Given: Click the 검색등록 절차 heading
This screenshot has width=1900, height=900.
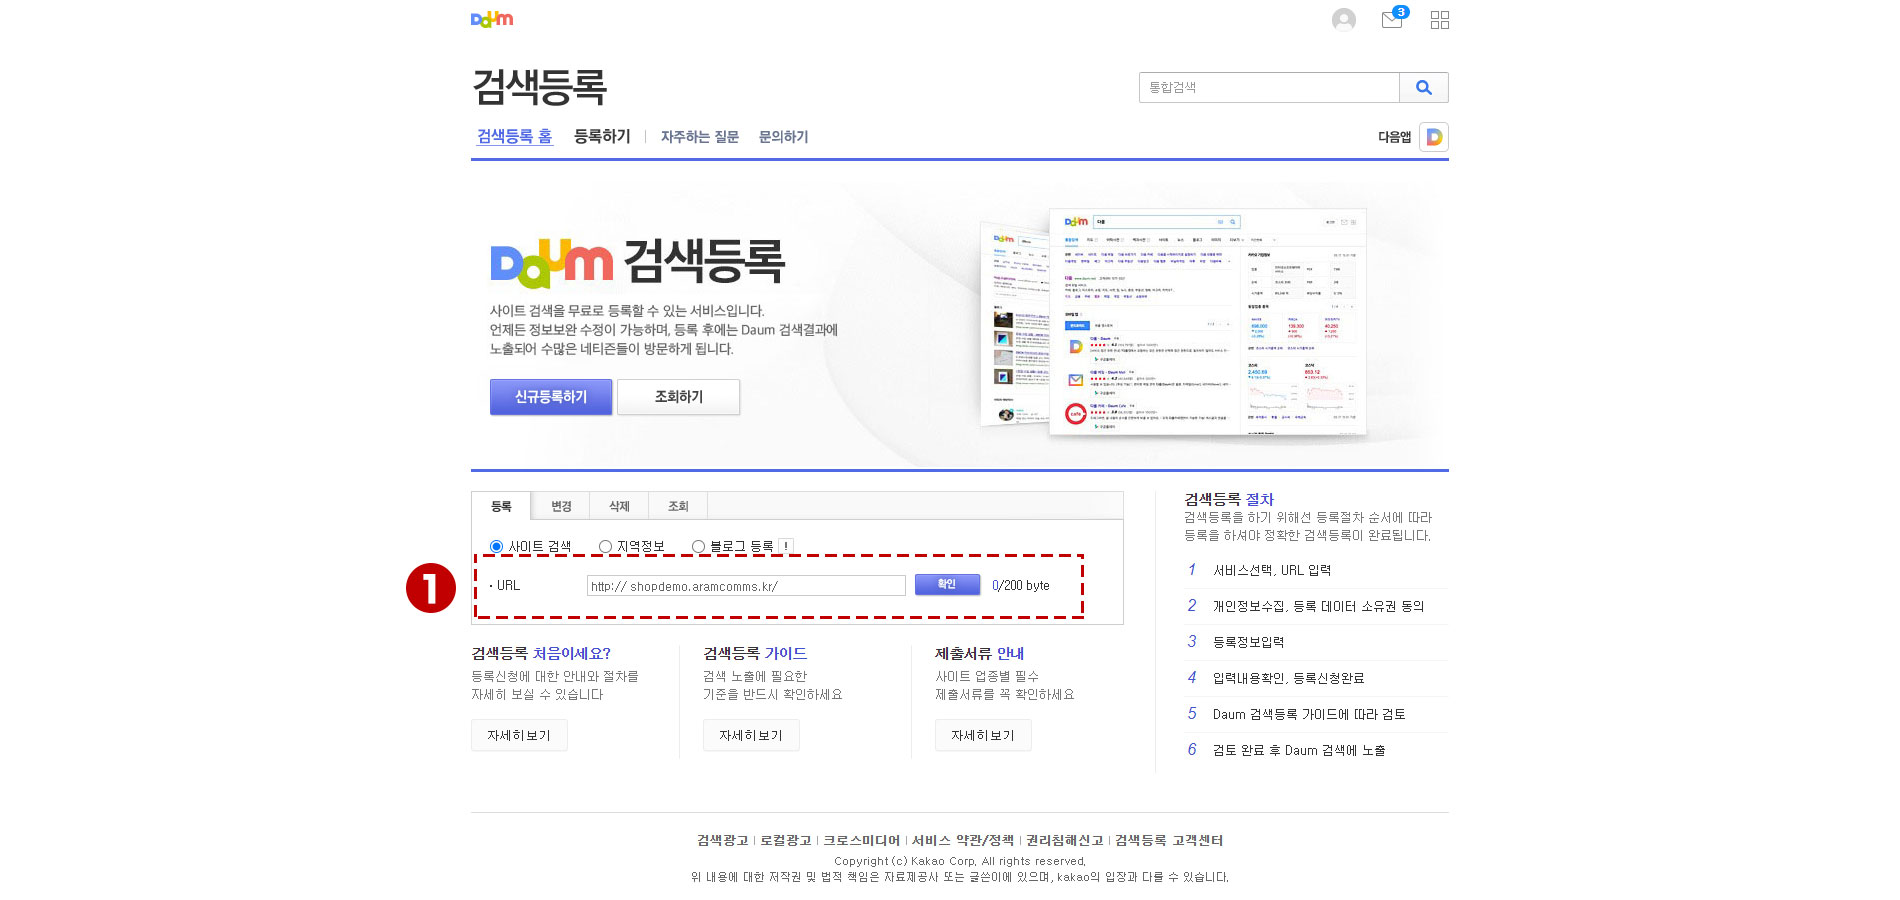Looking at the screenshot, I should click(x=1229, y=499).
